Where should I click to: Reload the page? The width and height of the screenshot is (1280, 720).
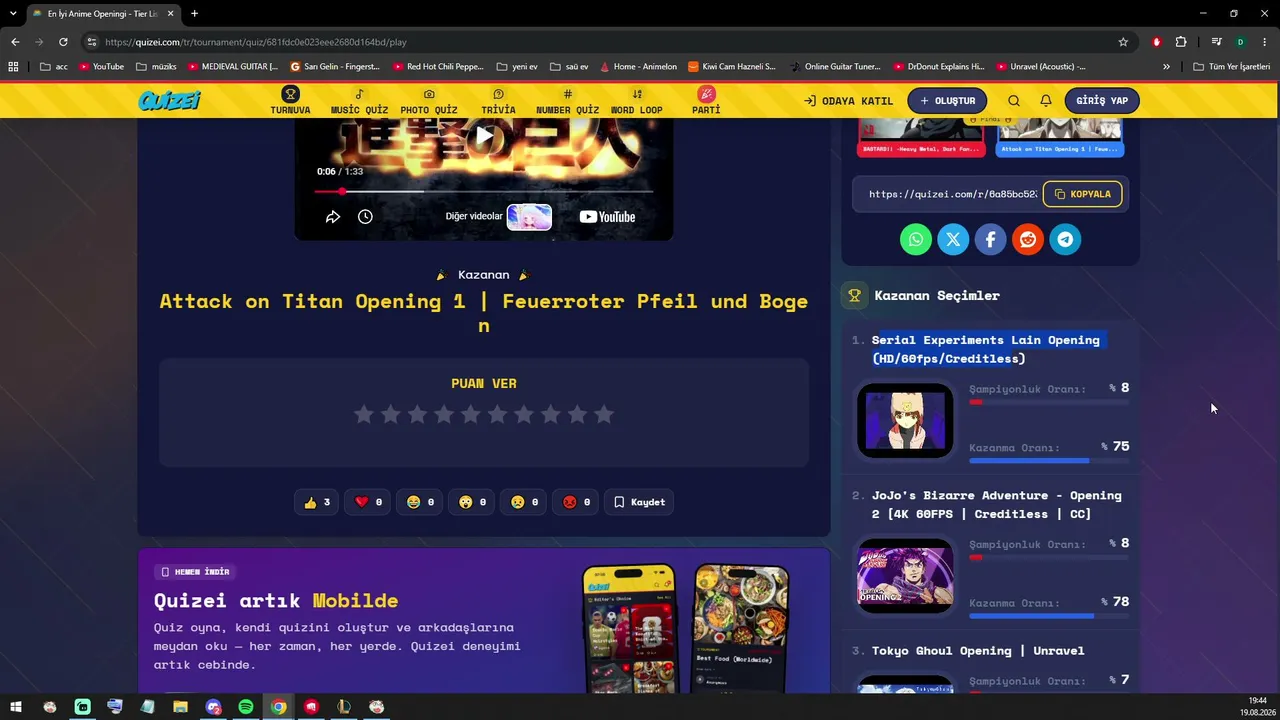click(x=63, y=42)
